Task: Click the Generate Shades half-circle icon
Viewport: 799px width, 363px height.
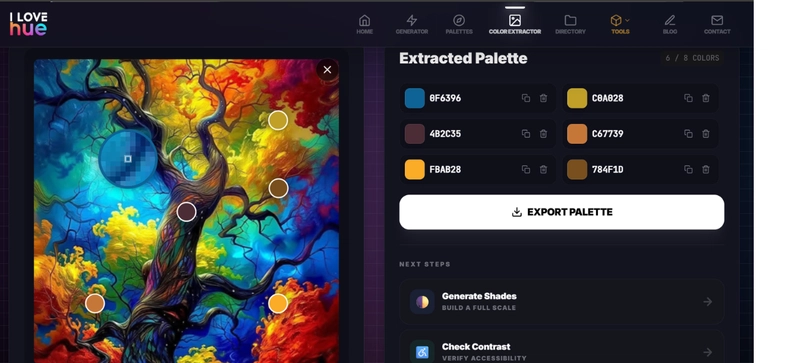Action: (422, 302)
